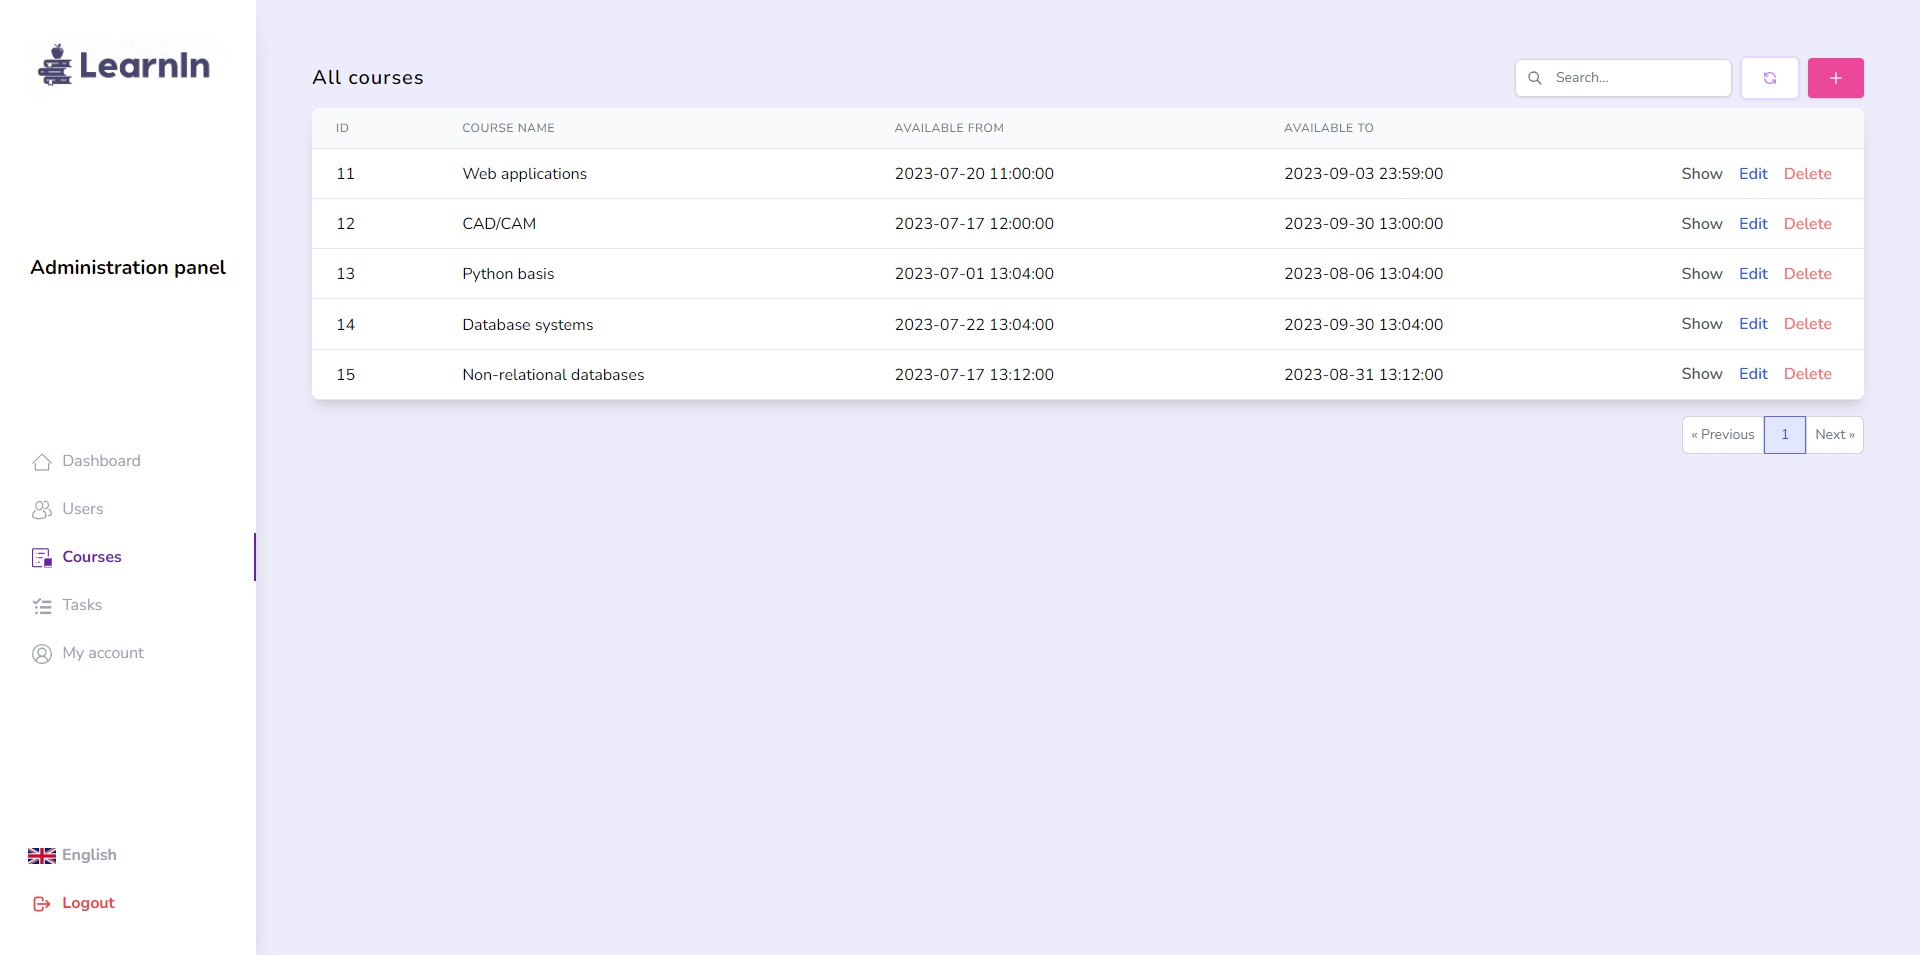Show the Non-relational databases course
This screenshot has width=1920, height=955.
(1702, 374)
